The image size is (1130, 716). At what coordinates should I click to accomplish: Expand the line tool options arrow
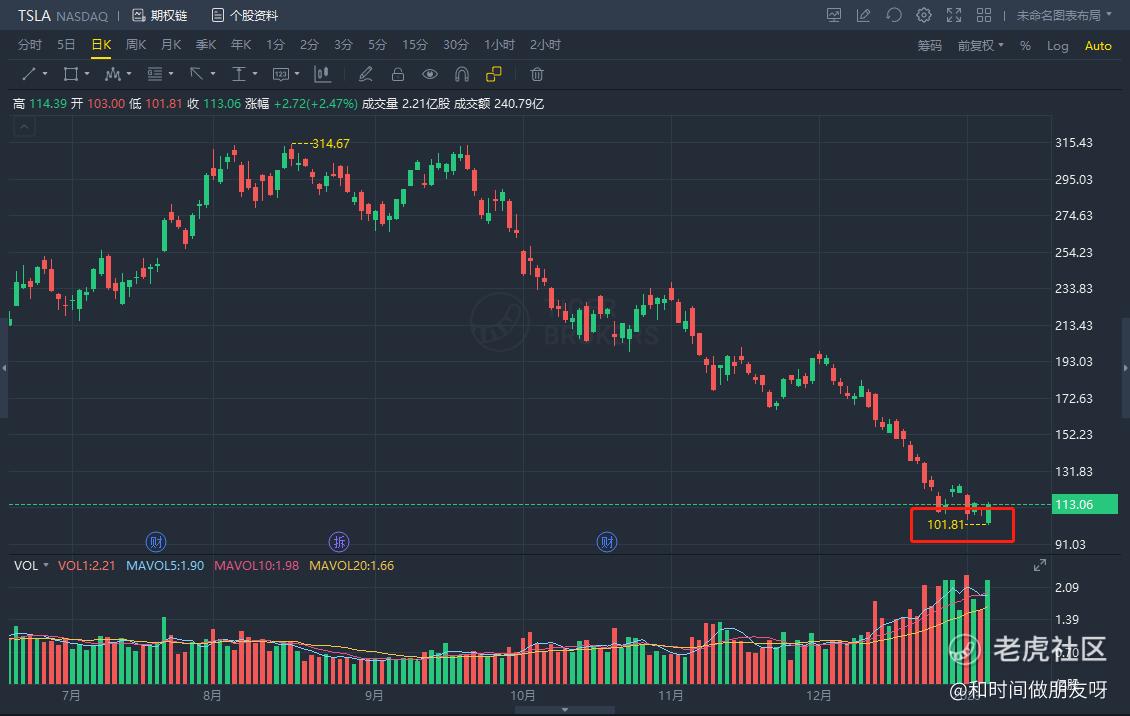point(45,73)
